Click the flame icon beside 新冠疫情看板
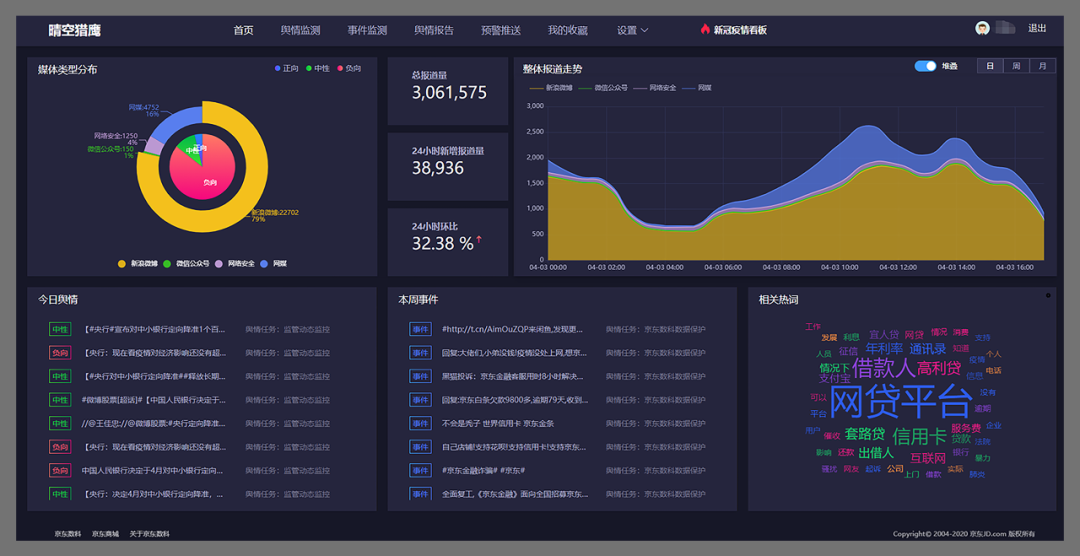This screenshot has width=1080, height=556. tap(705, 29)
